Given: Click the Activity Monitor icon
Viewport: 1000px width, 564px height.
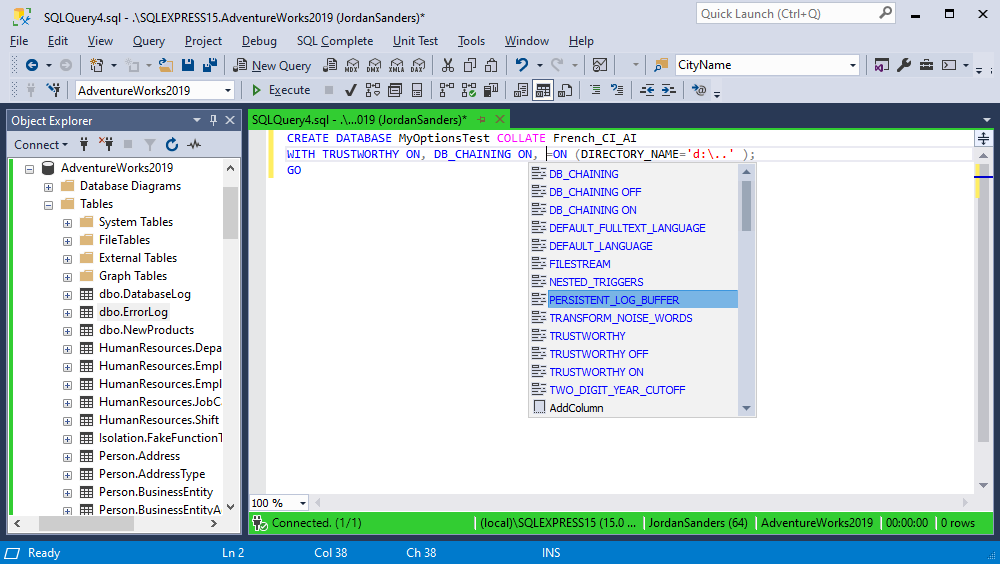Looking at the screenshot, I should tap(599, 65).
